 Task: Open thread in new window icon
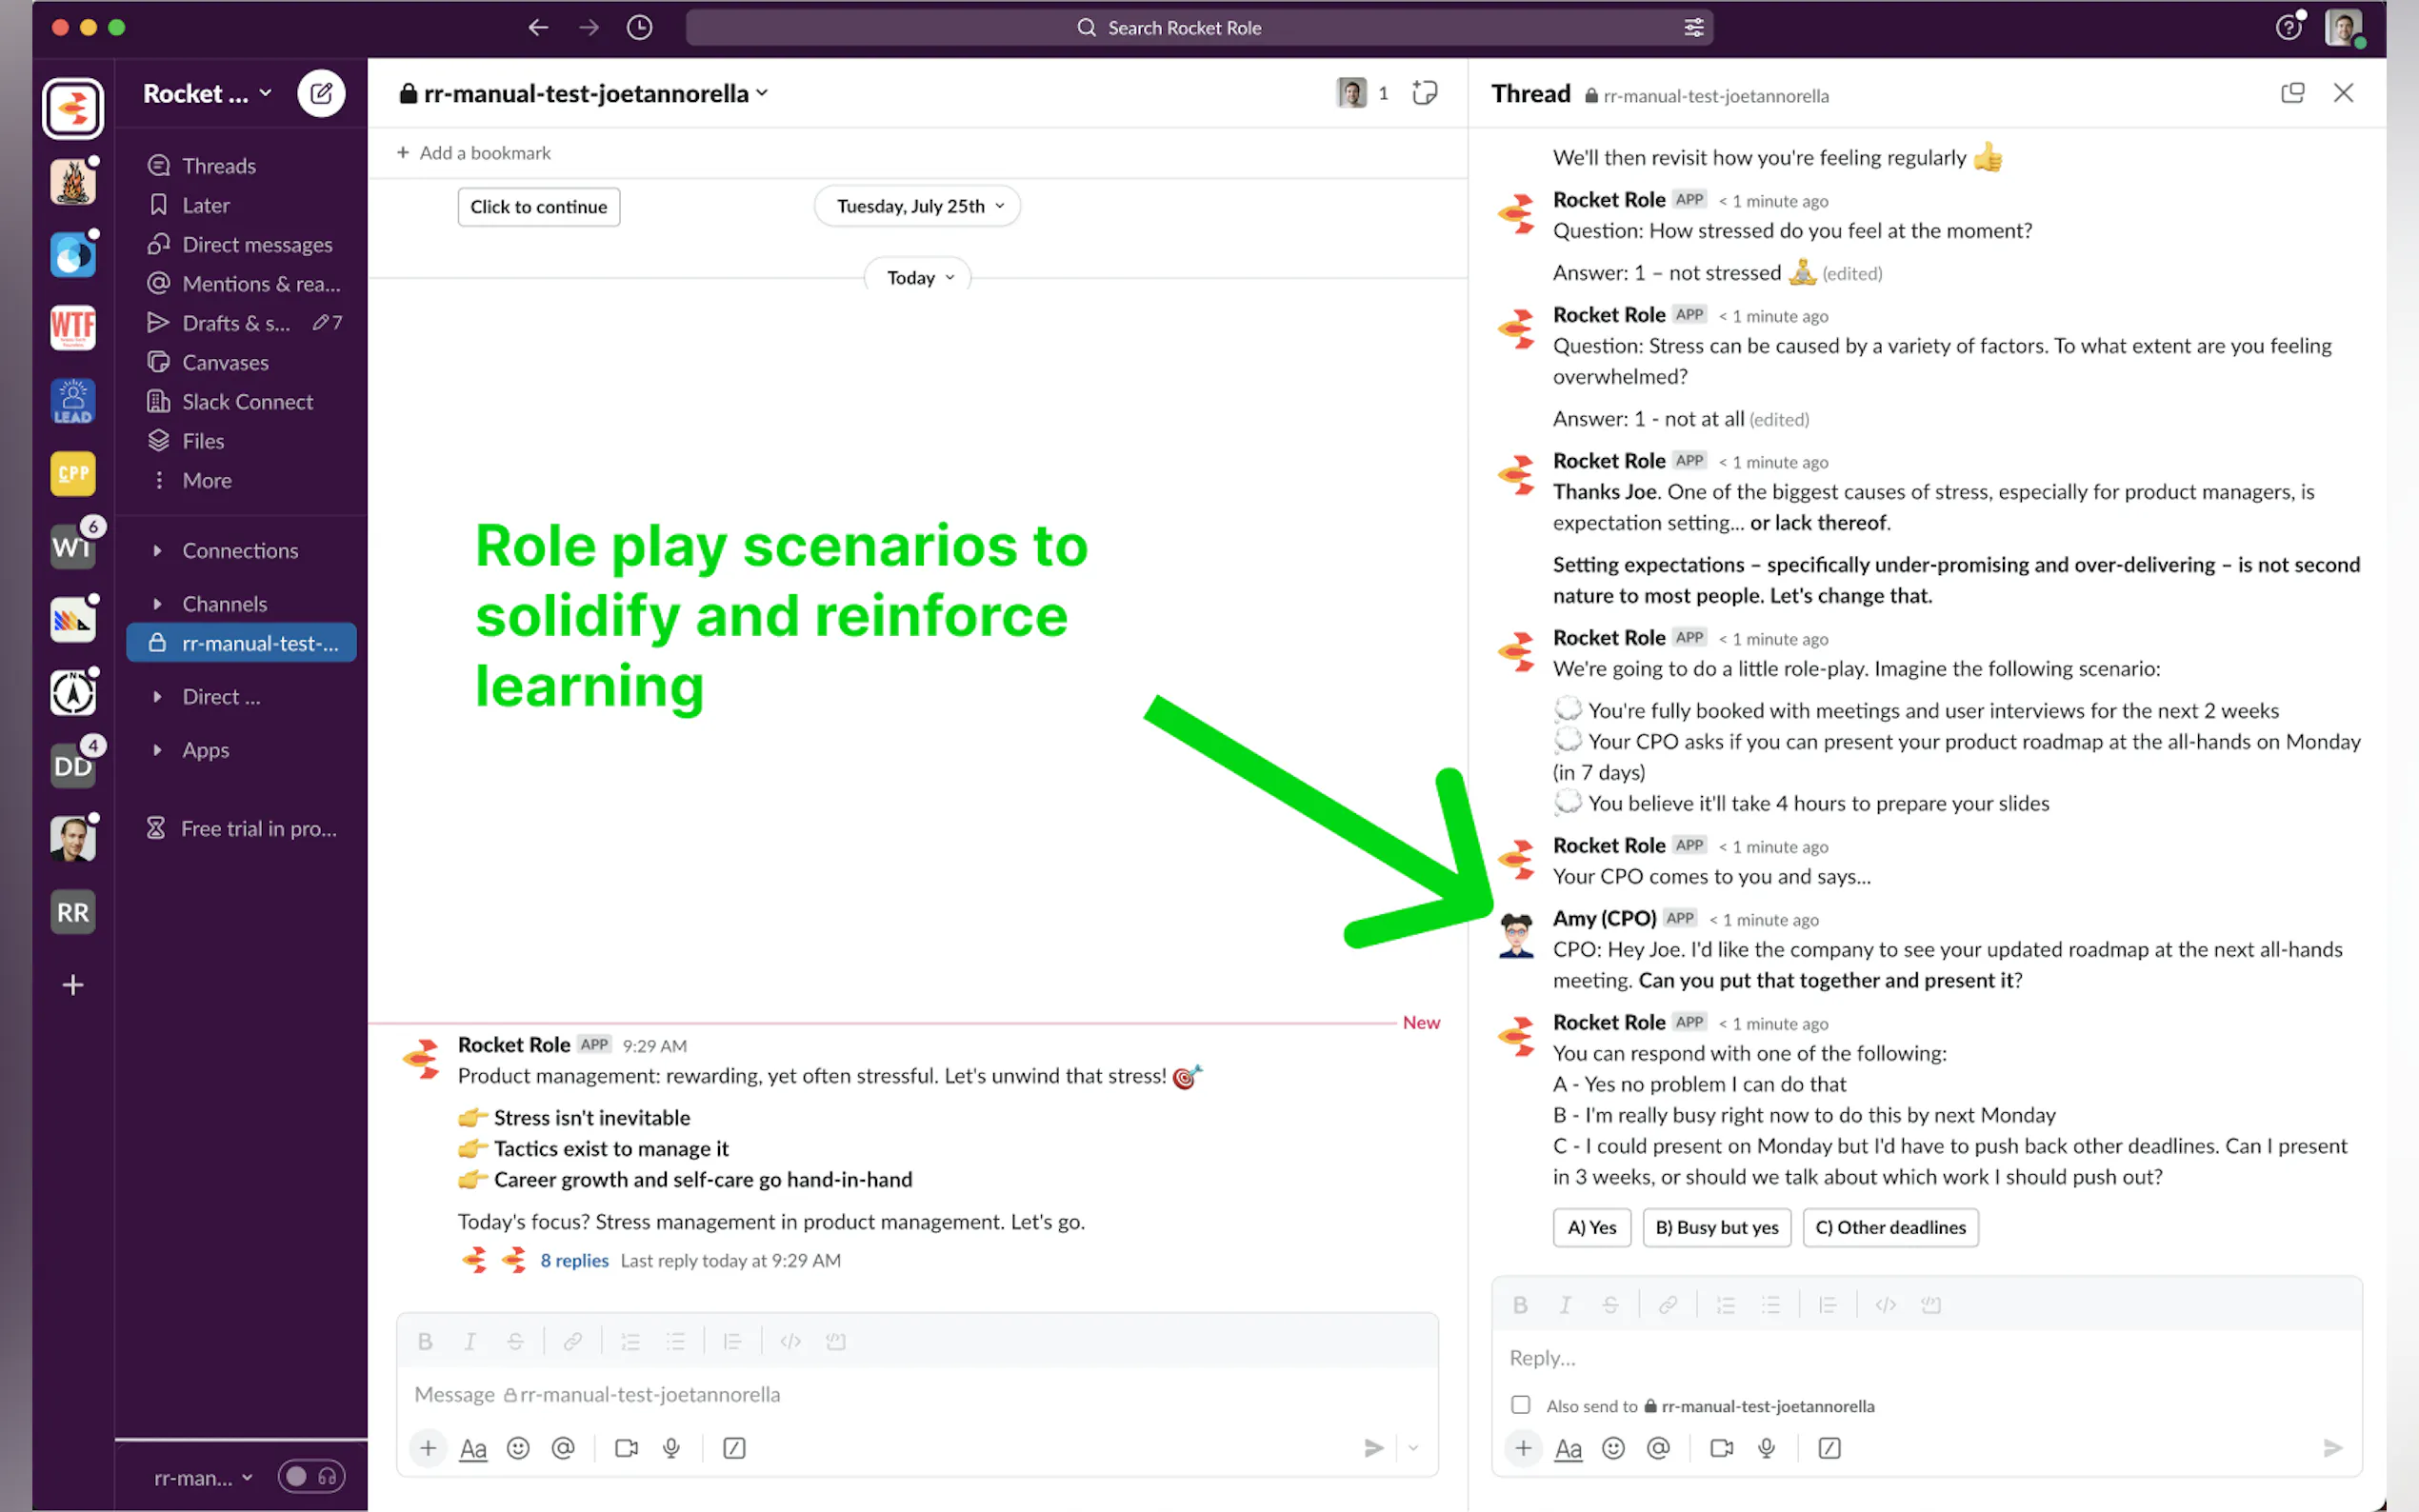click(x=2292, y=93)
